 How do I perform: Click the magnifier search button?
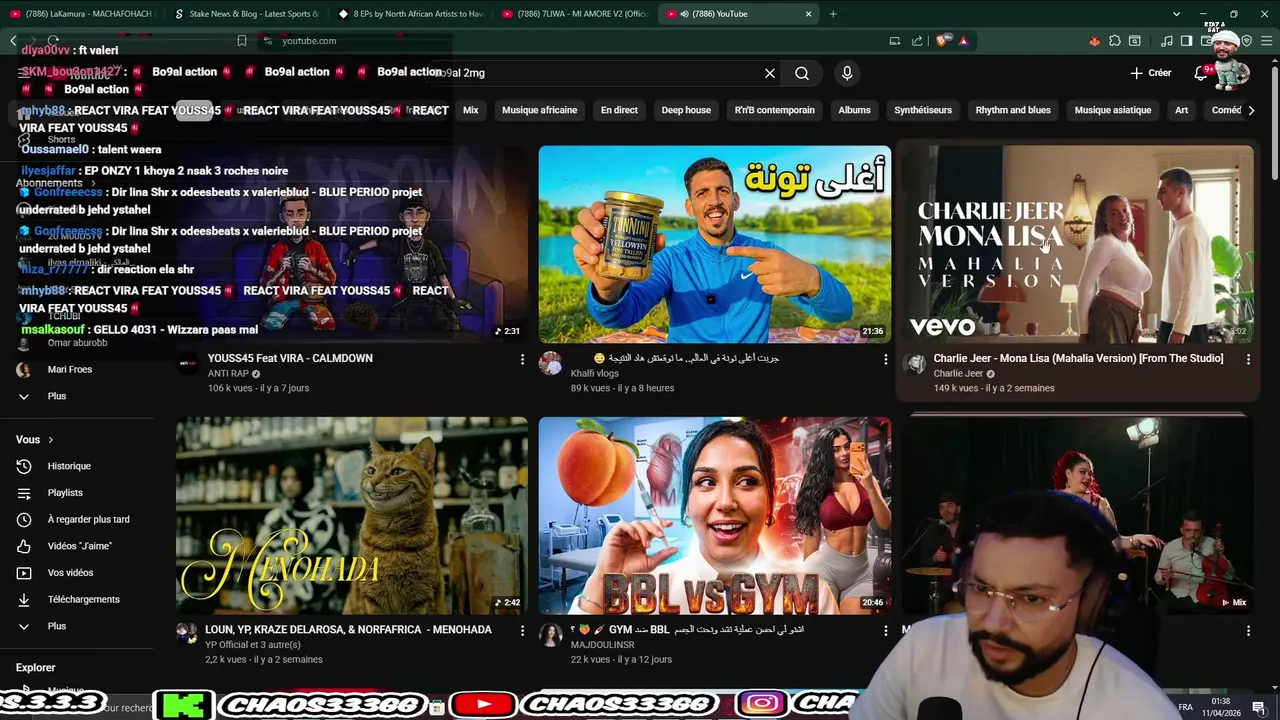click(x=802, y=73)
